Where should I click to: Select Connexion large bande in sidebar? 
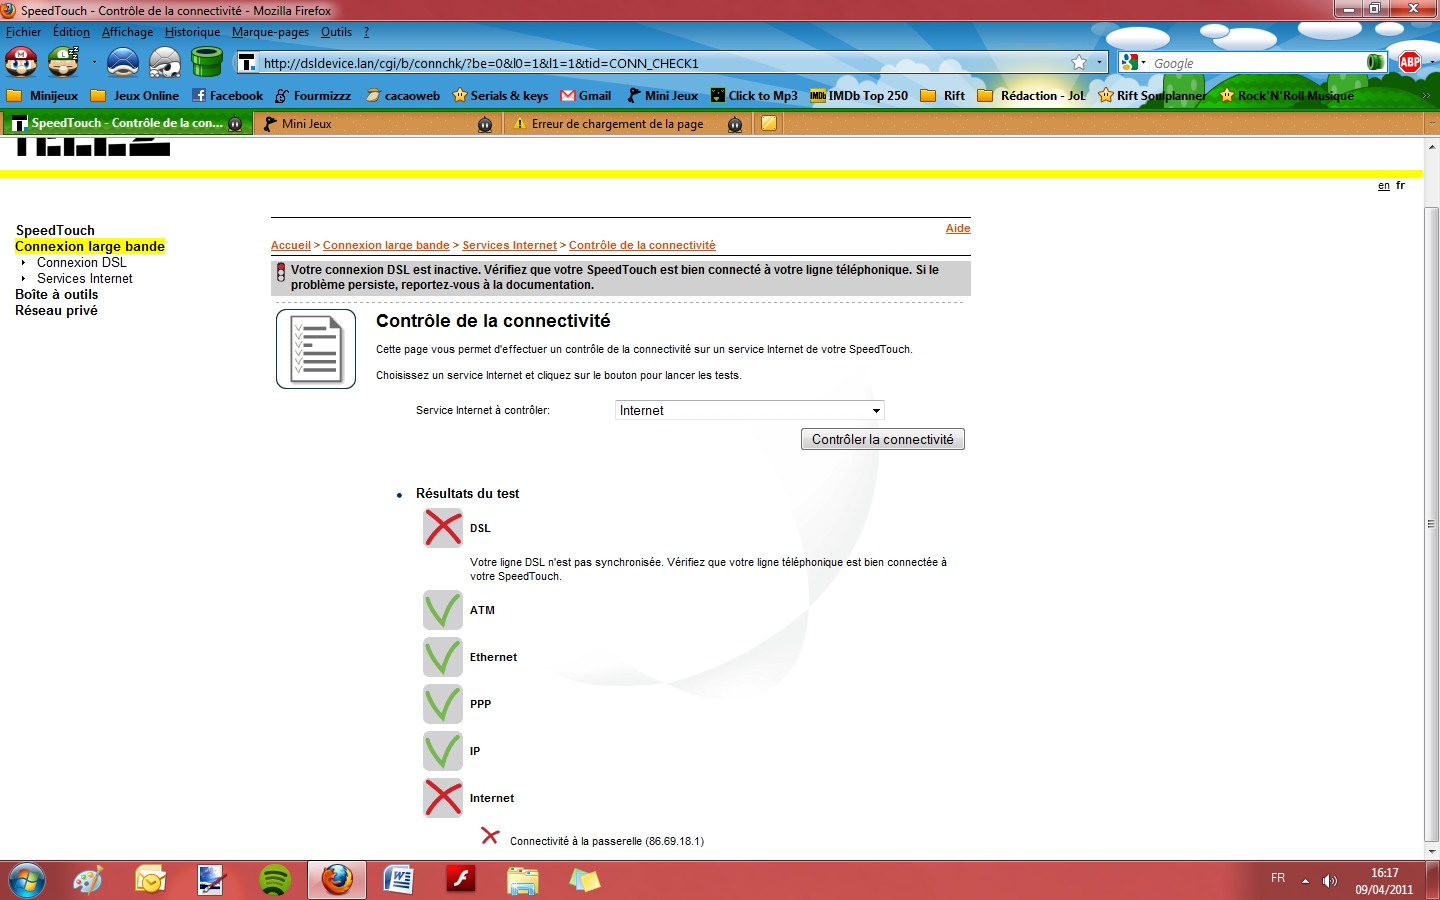(x=90, y=246)
